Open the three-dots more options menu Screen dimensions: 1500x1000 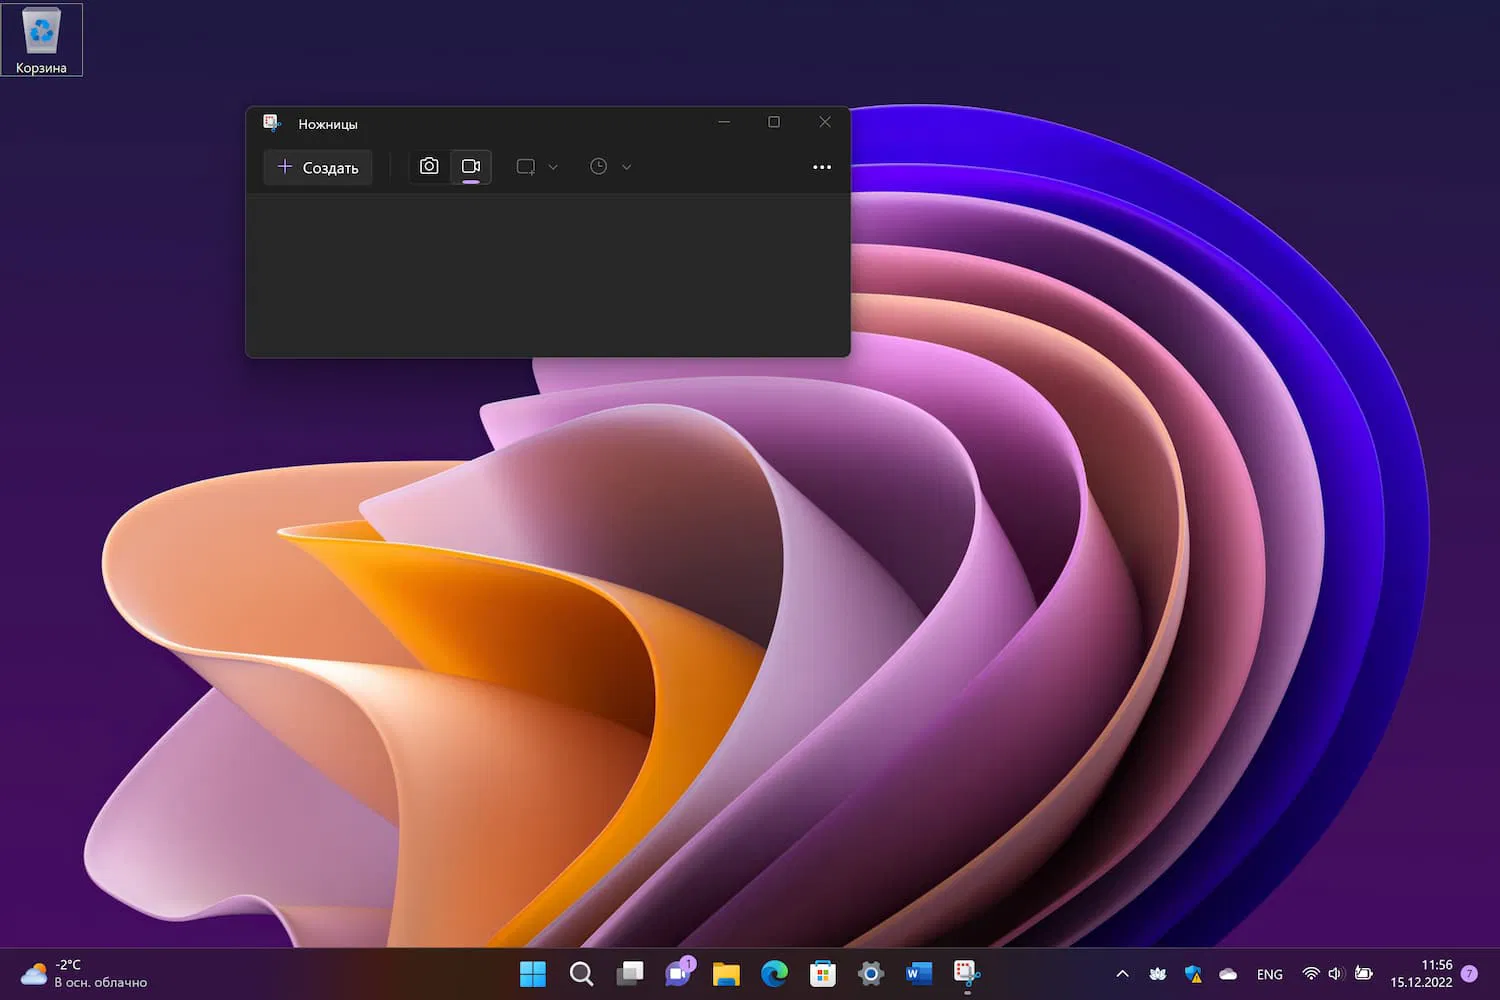click(822, 167)
